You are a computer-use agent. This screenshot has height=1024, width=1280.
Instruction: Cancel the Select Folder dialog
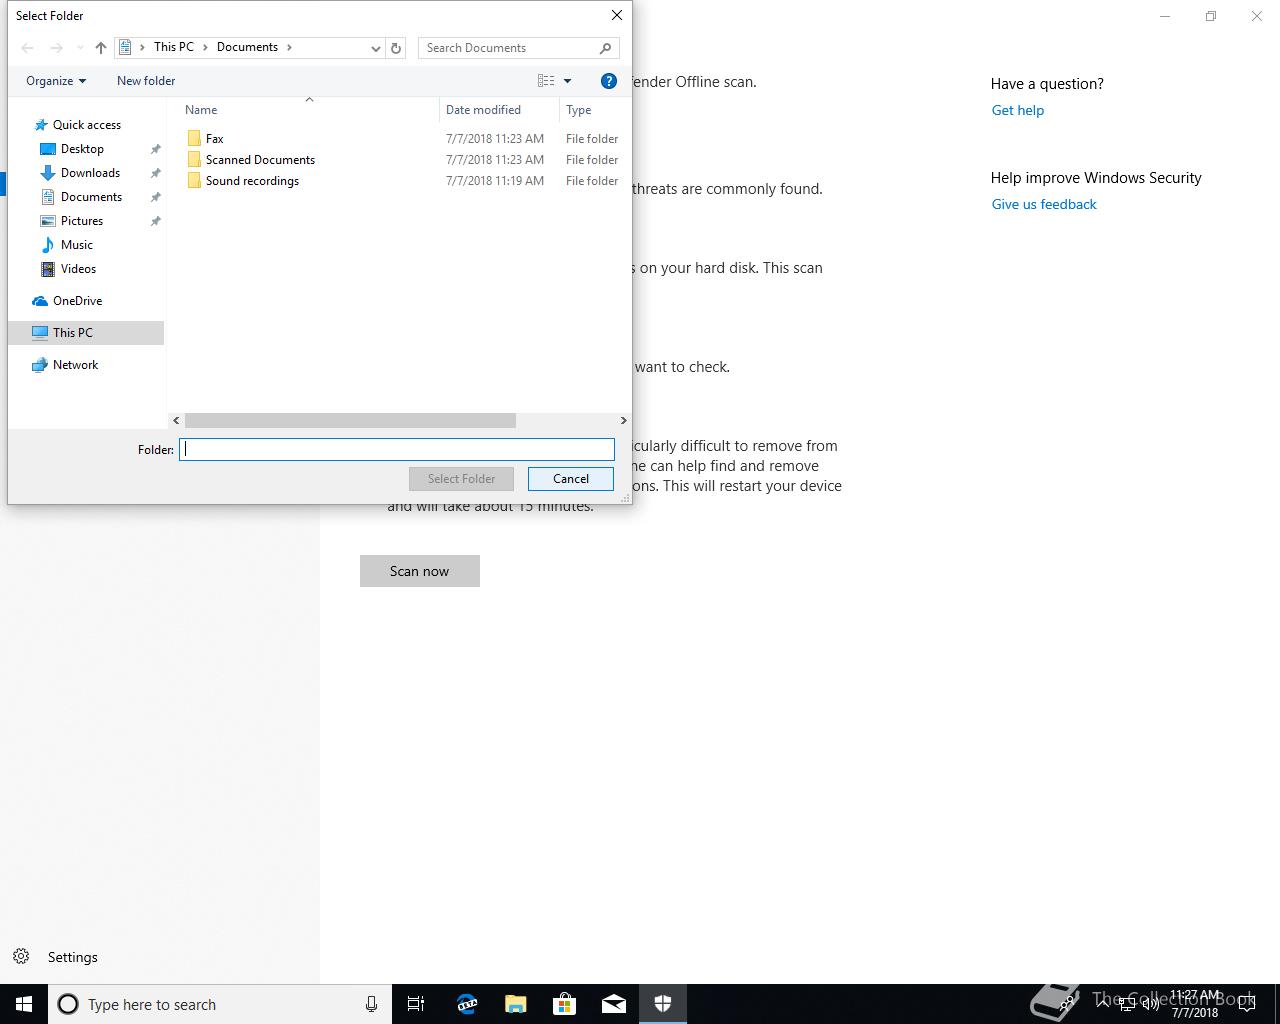coord(571,479)
